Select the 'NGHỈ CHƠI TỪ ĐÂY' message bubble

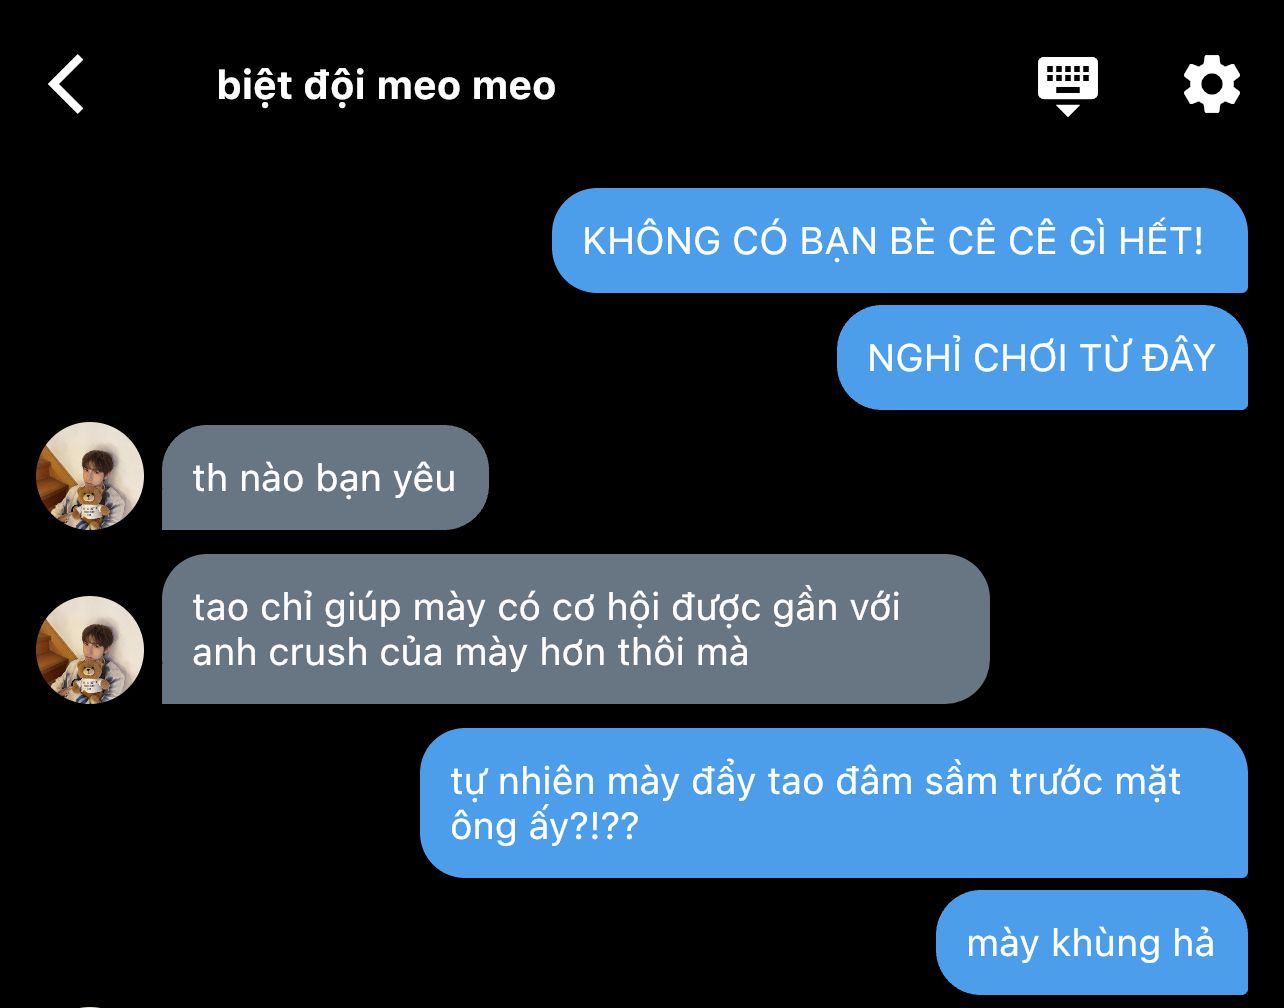[x=1042, y=357]
